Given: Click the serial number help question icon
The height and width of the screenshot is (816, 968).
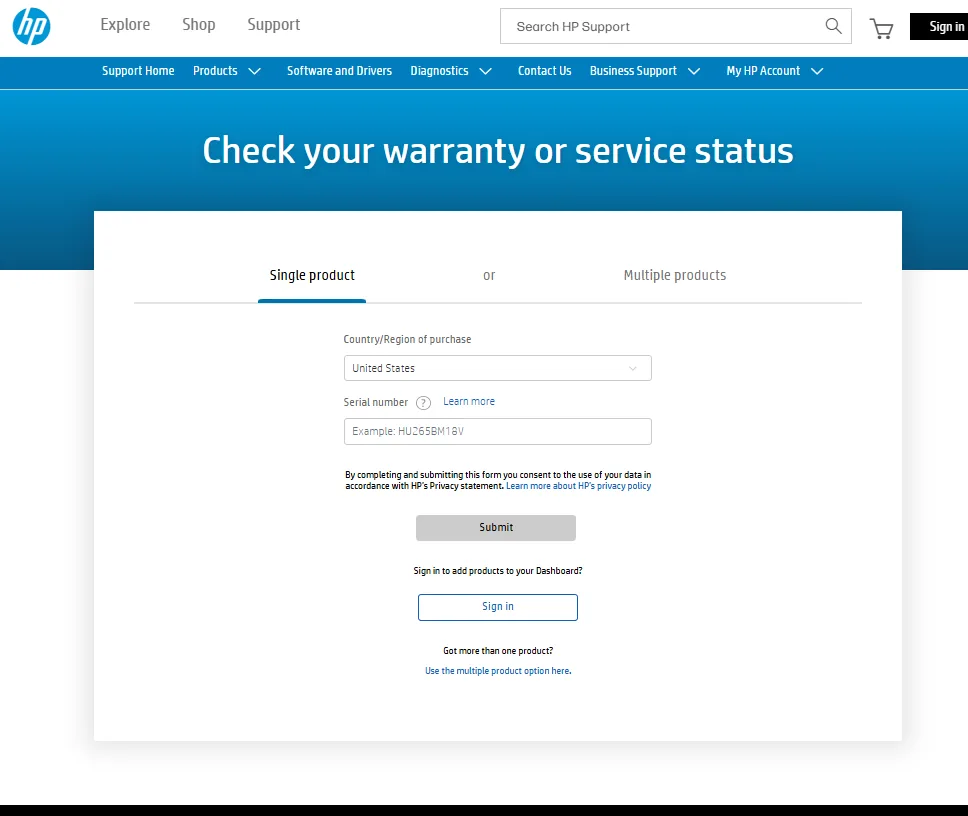Looking at the screenshot, I should [x=423, y=403].
